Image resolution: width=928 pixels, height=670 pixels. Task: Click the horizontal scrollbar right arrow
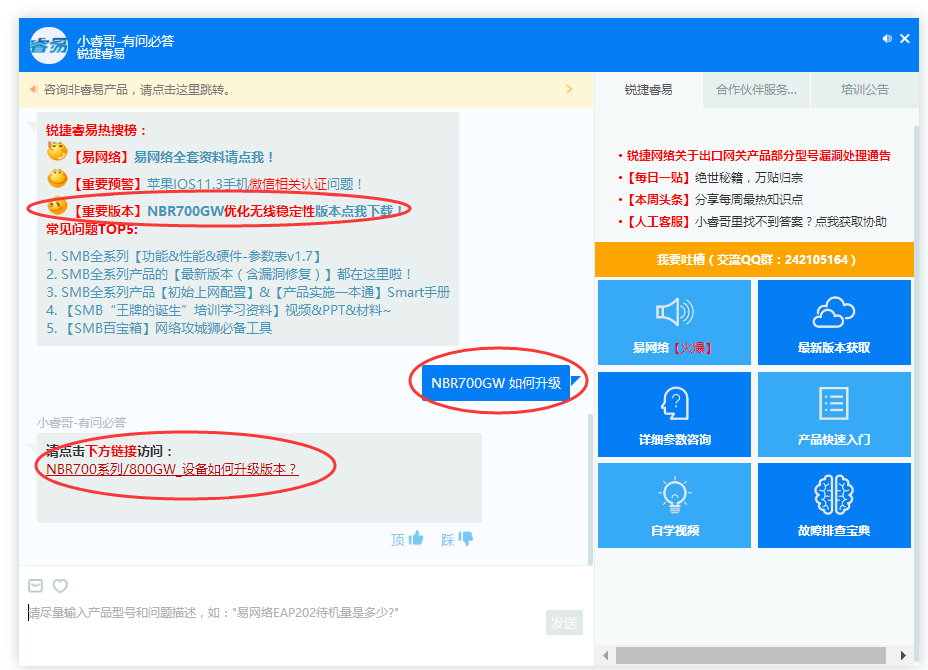coord(903,655)
